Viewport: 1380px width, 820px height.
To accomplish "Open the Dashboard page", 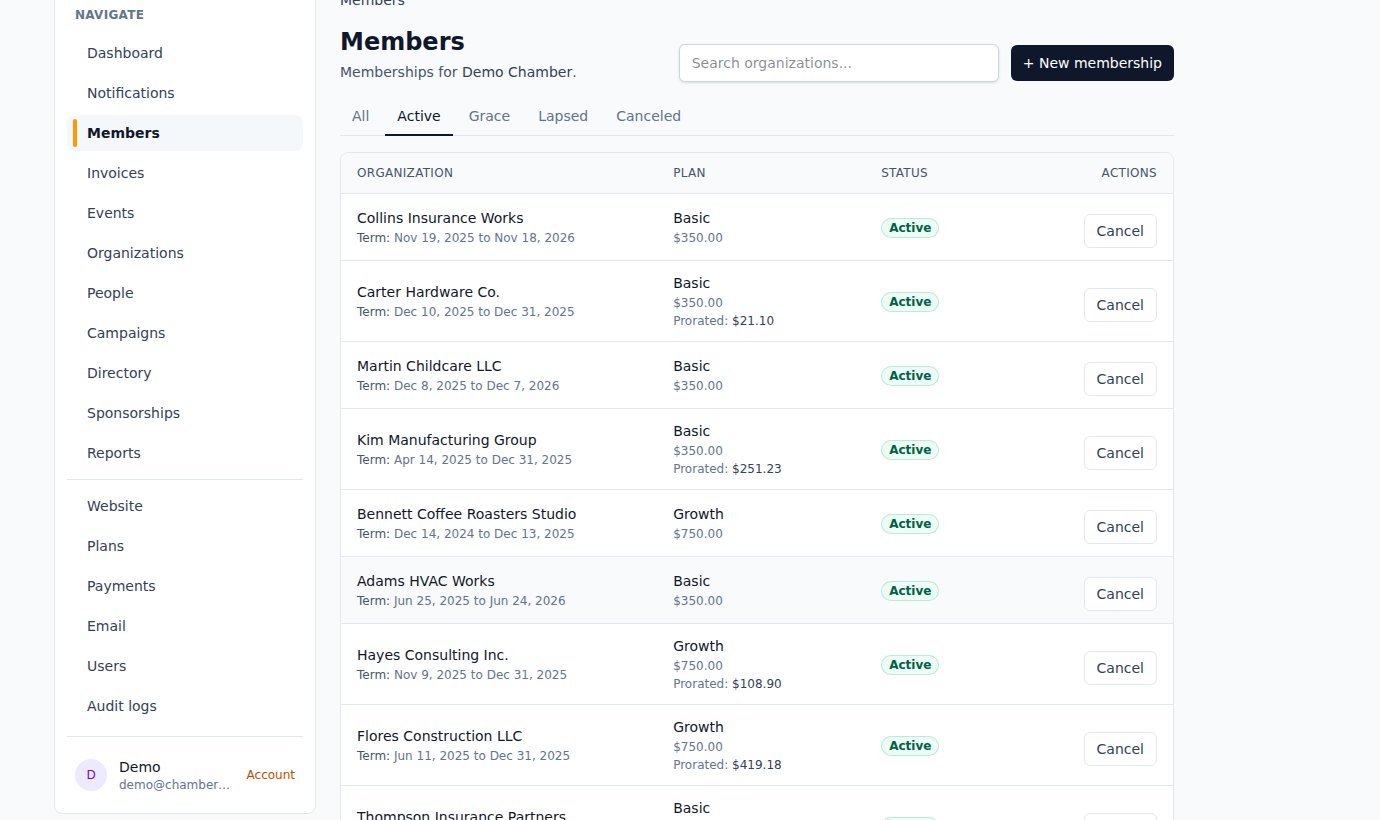I will pos(124,52).
